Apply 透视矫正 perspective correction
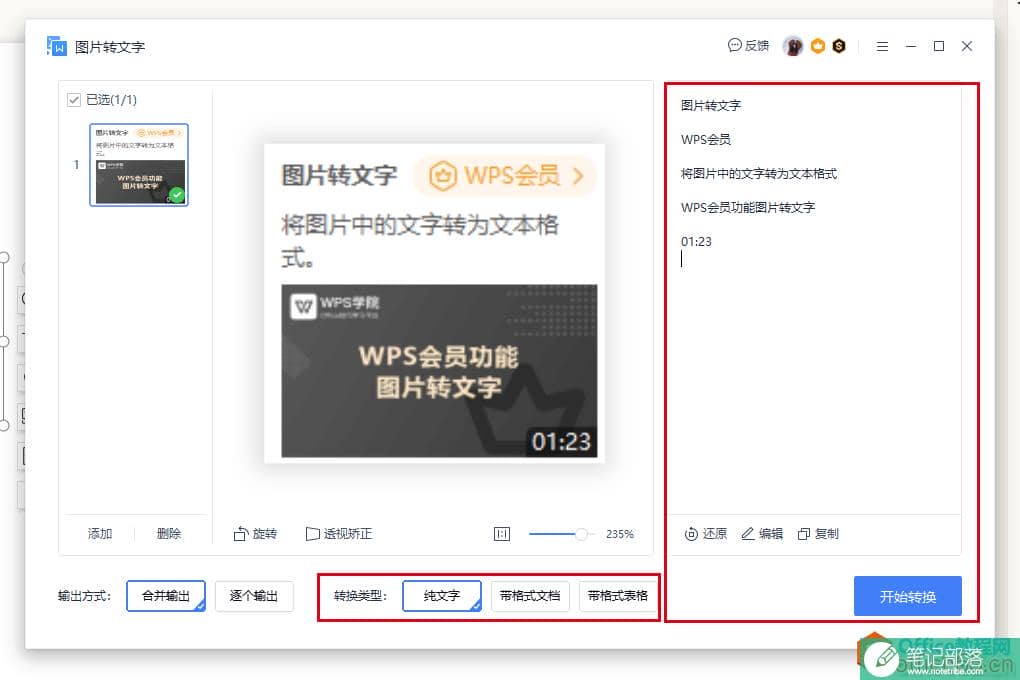Image resolution: width=1020 pixels, height=680 pixels. click(339, 534)
